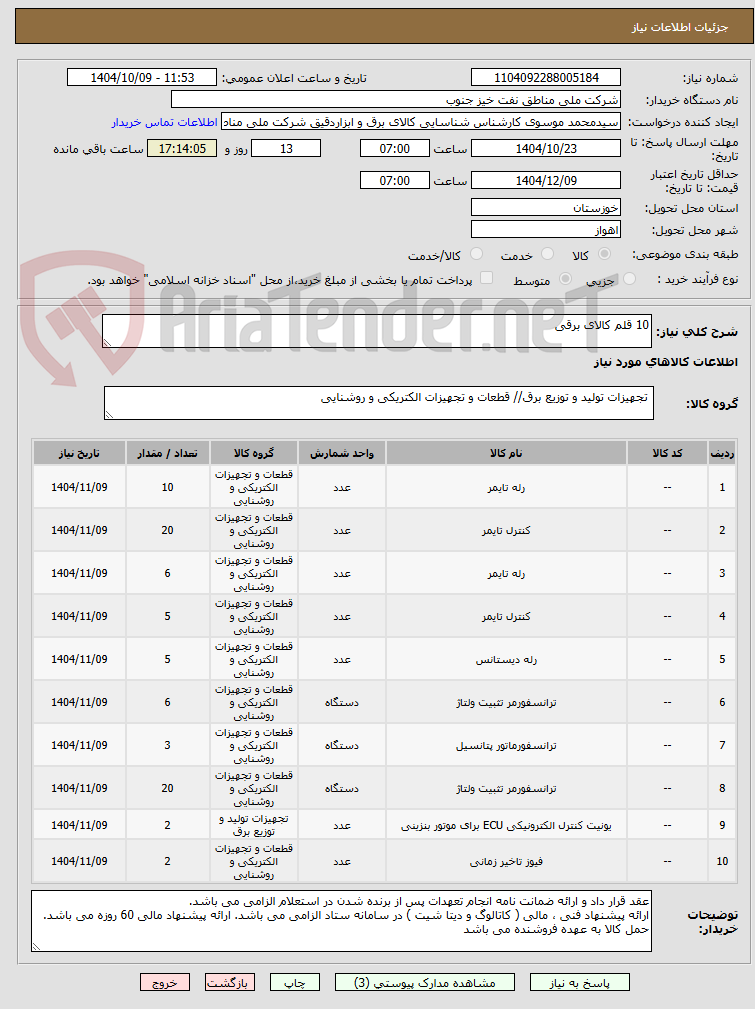755x1009 pixels.
Task: Click the چاپ print button
Action: tap(295, 983)
